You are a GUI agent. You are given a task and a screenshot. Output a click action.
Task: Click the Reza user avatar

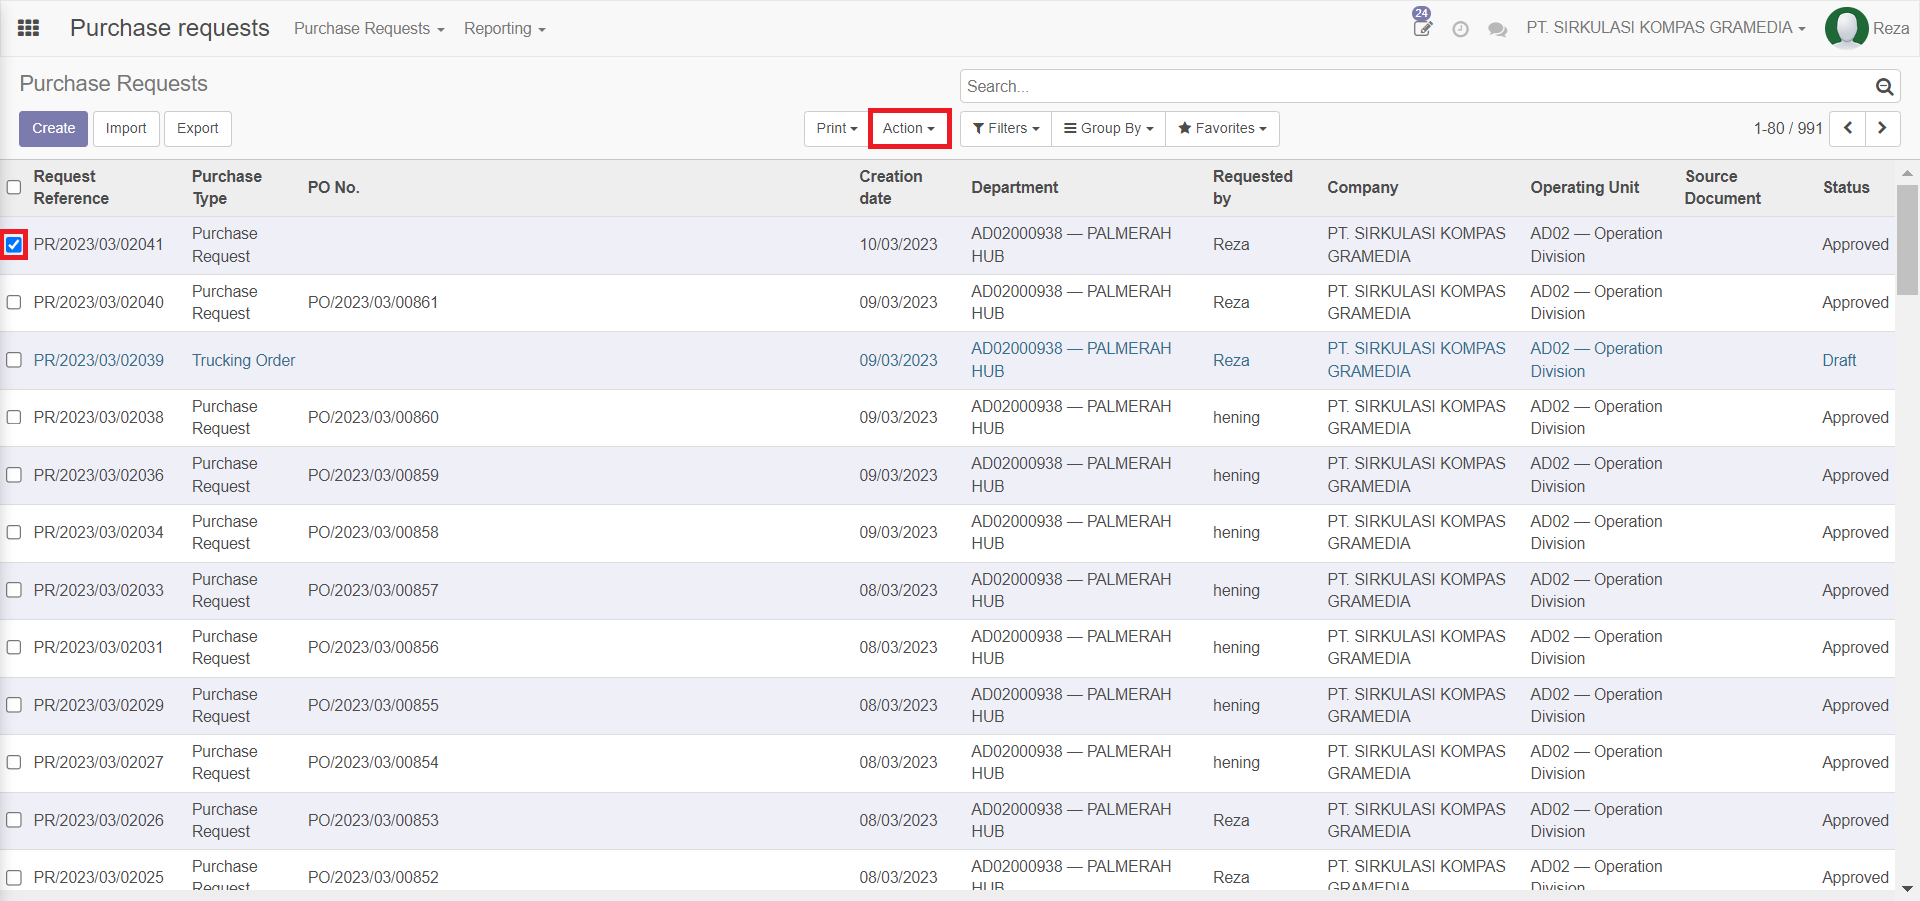tap(1846, 28)
